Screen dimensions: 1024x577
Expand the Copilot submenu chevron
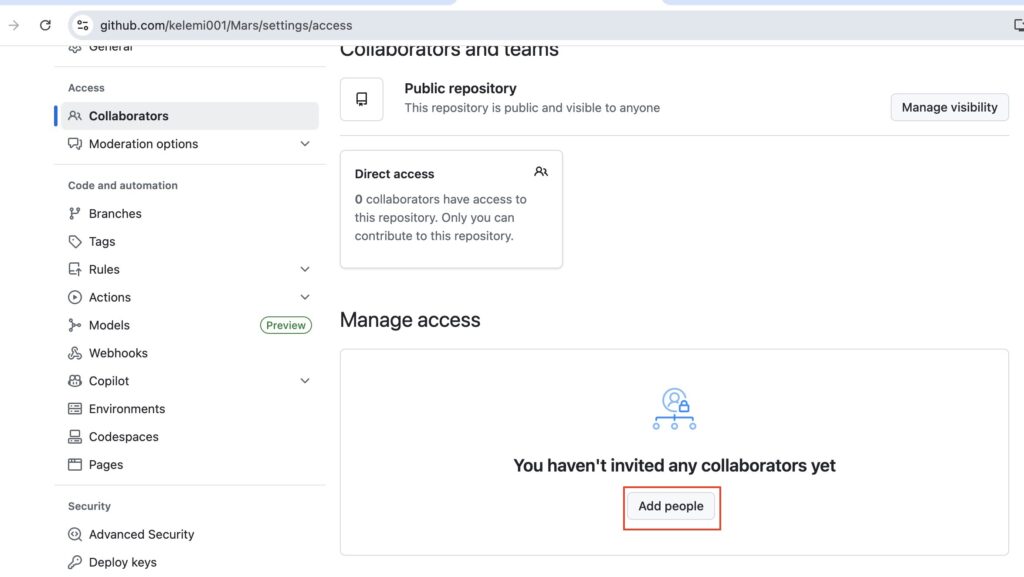(305, 381)
